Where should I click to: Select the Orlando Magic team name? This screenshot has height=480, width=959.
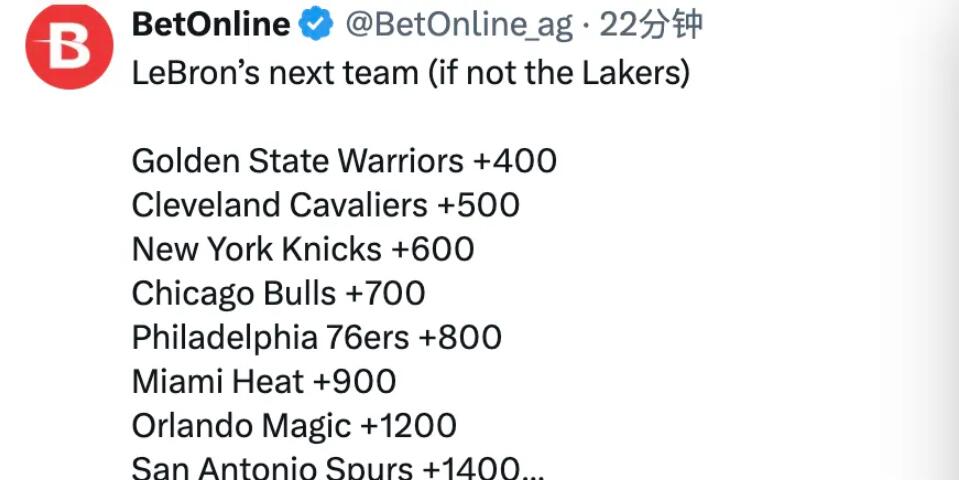241,425
